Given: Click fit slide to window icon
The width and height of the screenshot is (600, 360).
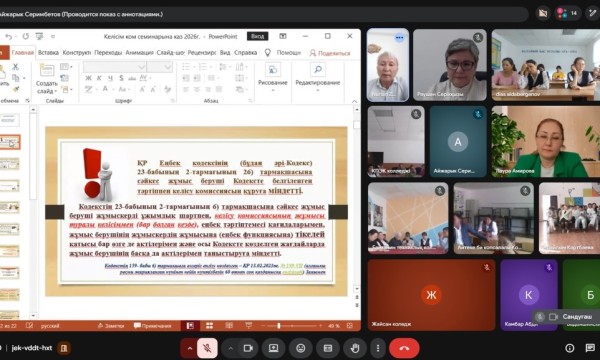Looking at the screenshot, I should (x=349, y=326).
